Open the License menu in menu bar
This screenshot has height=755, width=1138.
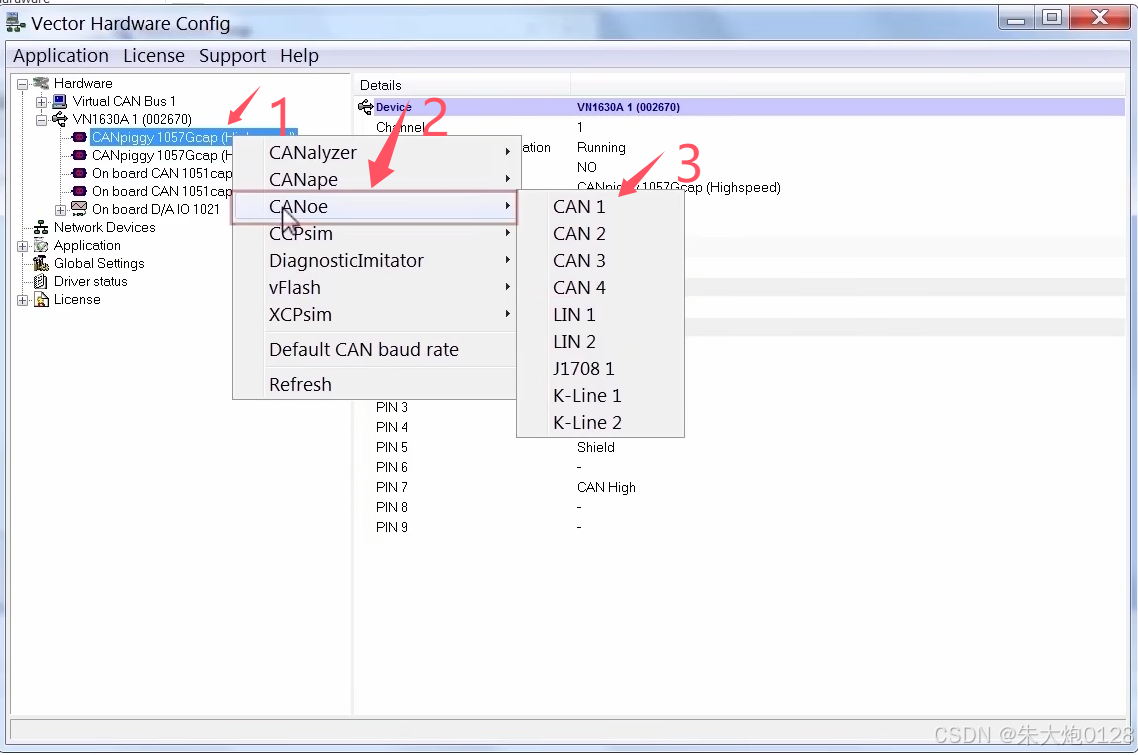point(154,56)
